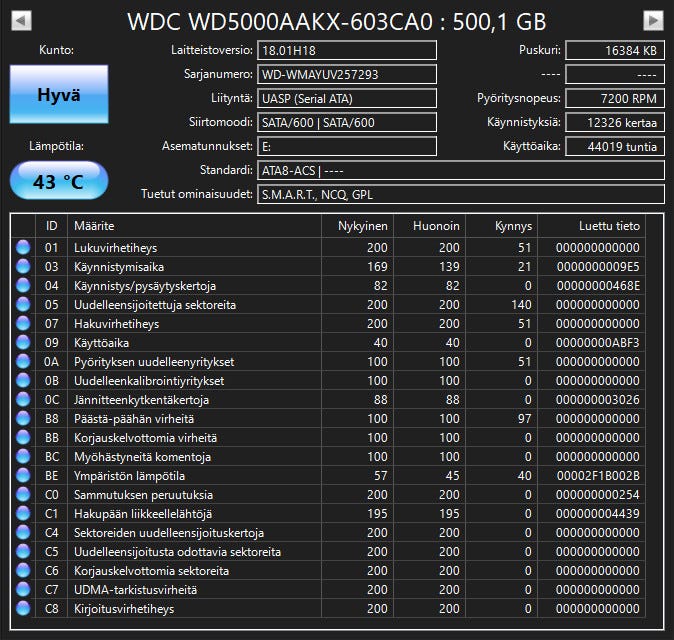Select status orb for Hakupään liikkeellelähtöjä row
This screenshot has width=674, height=640.
point(23,514)
